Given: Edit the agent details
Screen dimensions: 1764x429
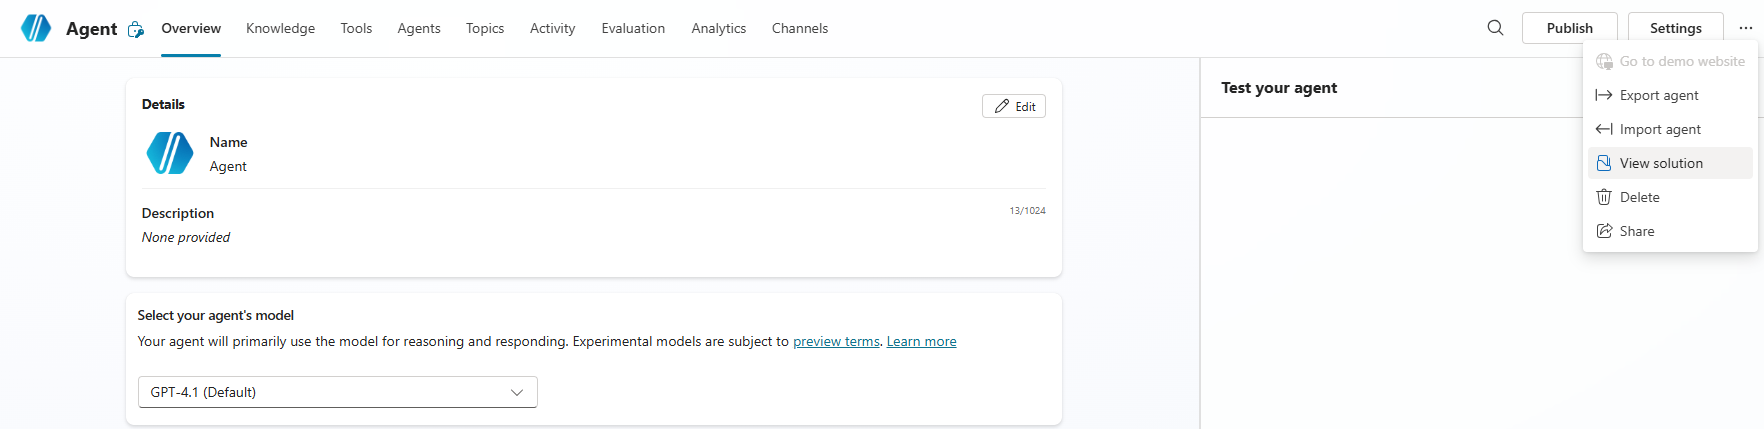Looking at the screenshot, I should tap(1014, 106).
